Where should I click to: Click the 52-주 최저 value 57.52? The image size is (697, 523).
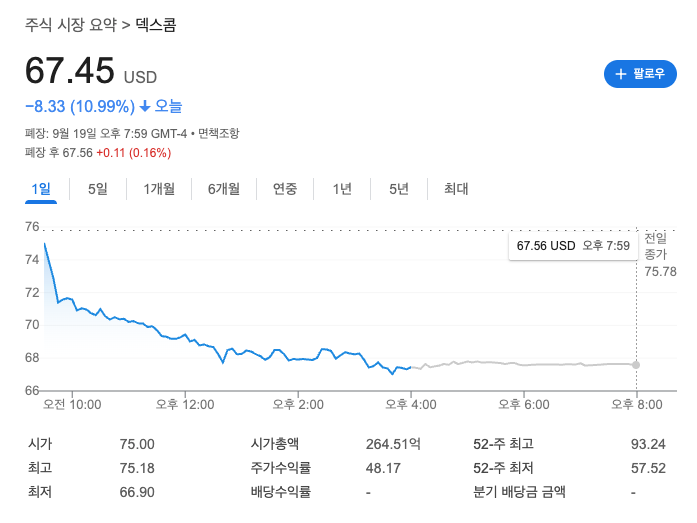tap(648, 468)
